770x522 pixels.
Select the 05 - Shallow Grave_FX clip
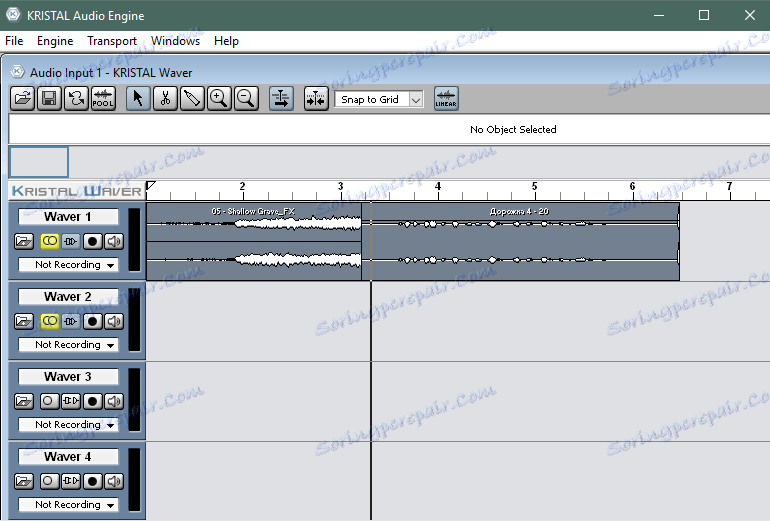point(254,241)
